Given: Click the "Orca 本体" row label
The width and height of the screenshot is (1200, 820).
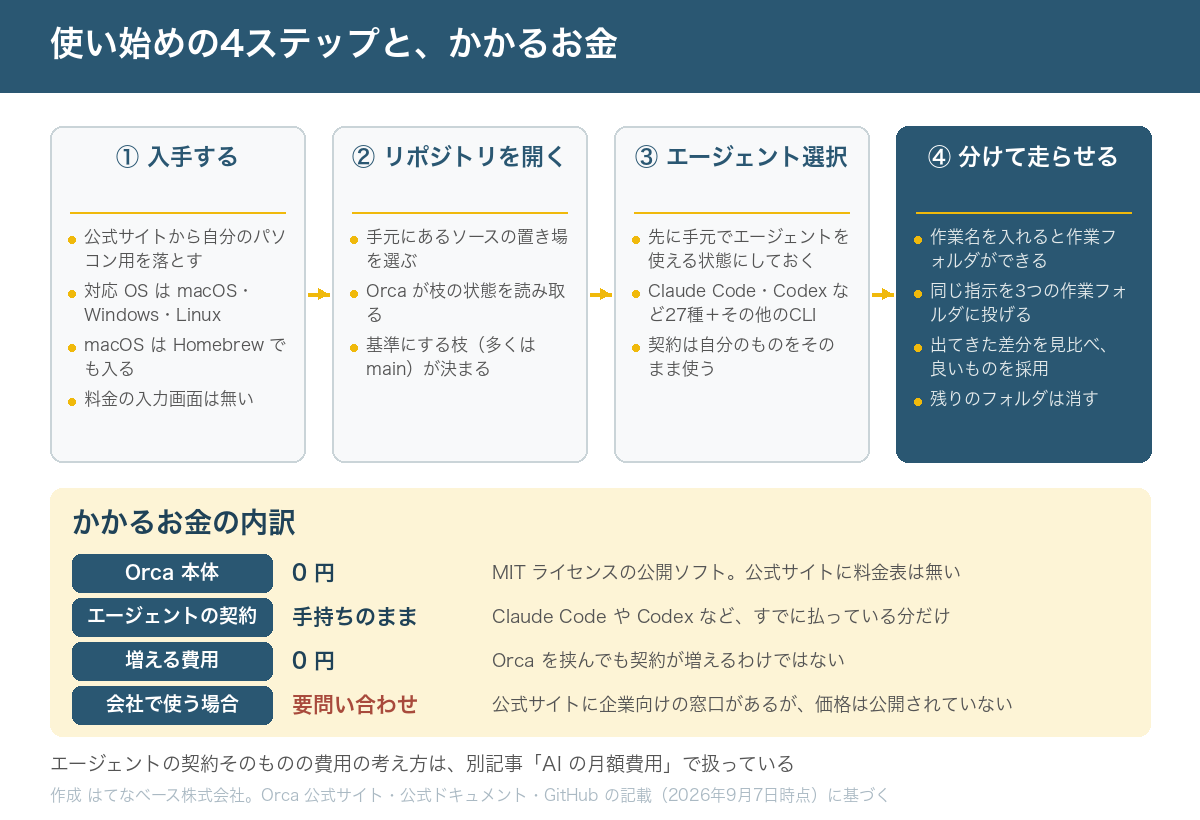Looking at the screenshot, I should (x=172, y=573).
